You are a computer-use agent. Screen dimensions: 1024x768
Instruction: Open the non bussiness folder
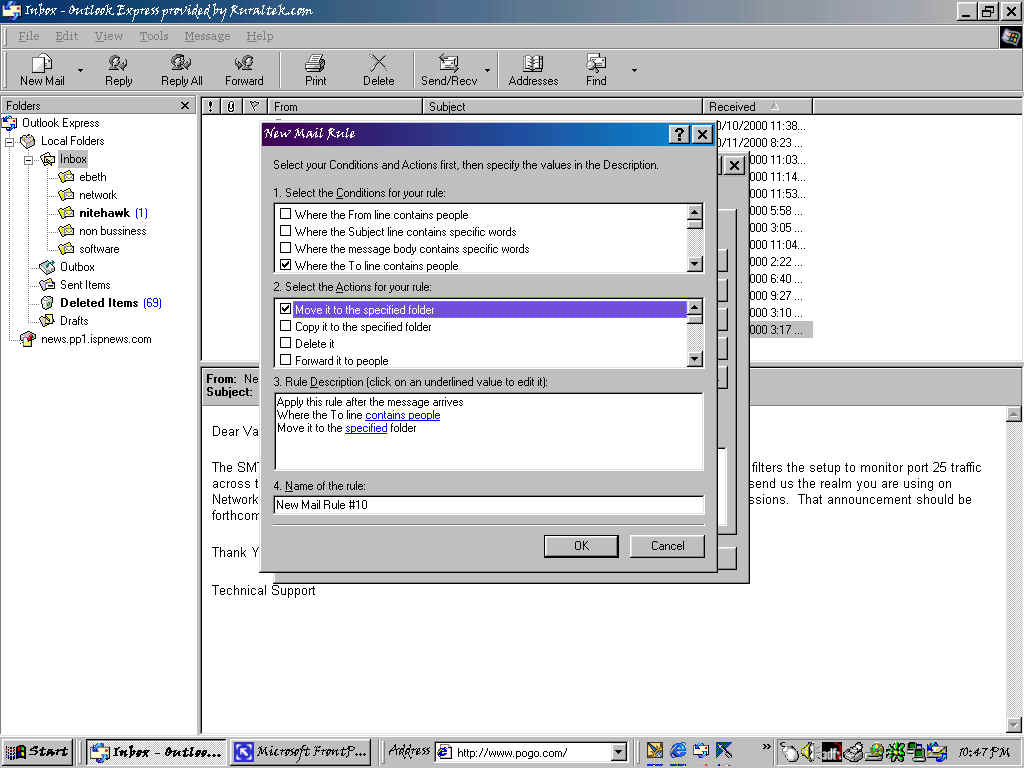(x=112, y=231)
